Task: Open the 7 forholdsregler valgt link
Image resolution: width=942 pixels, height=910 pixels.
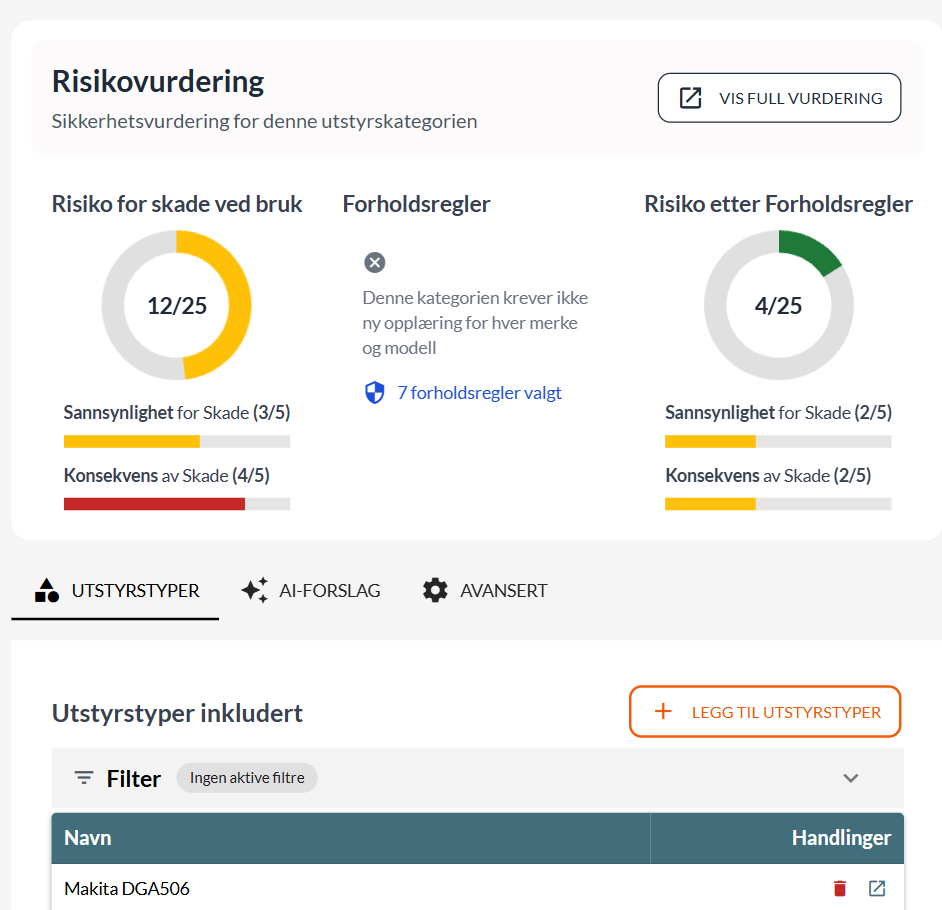Action: click(480, 393)
